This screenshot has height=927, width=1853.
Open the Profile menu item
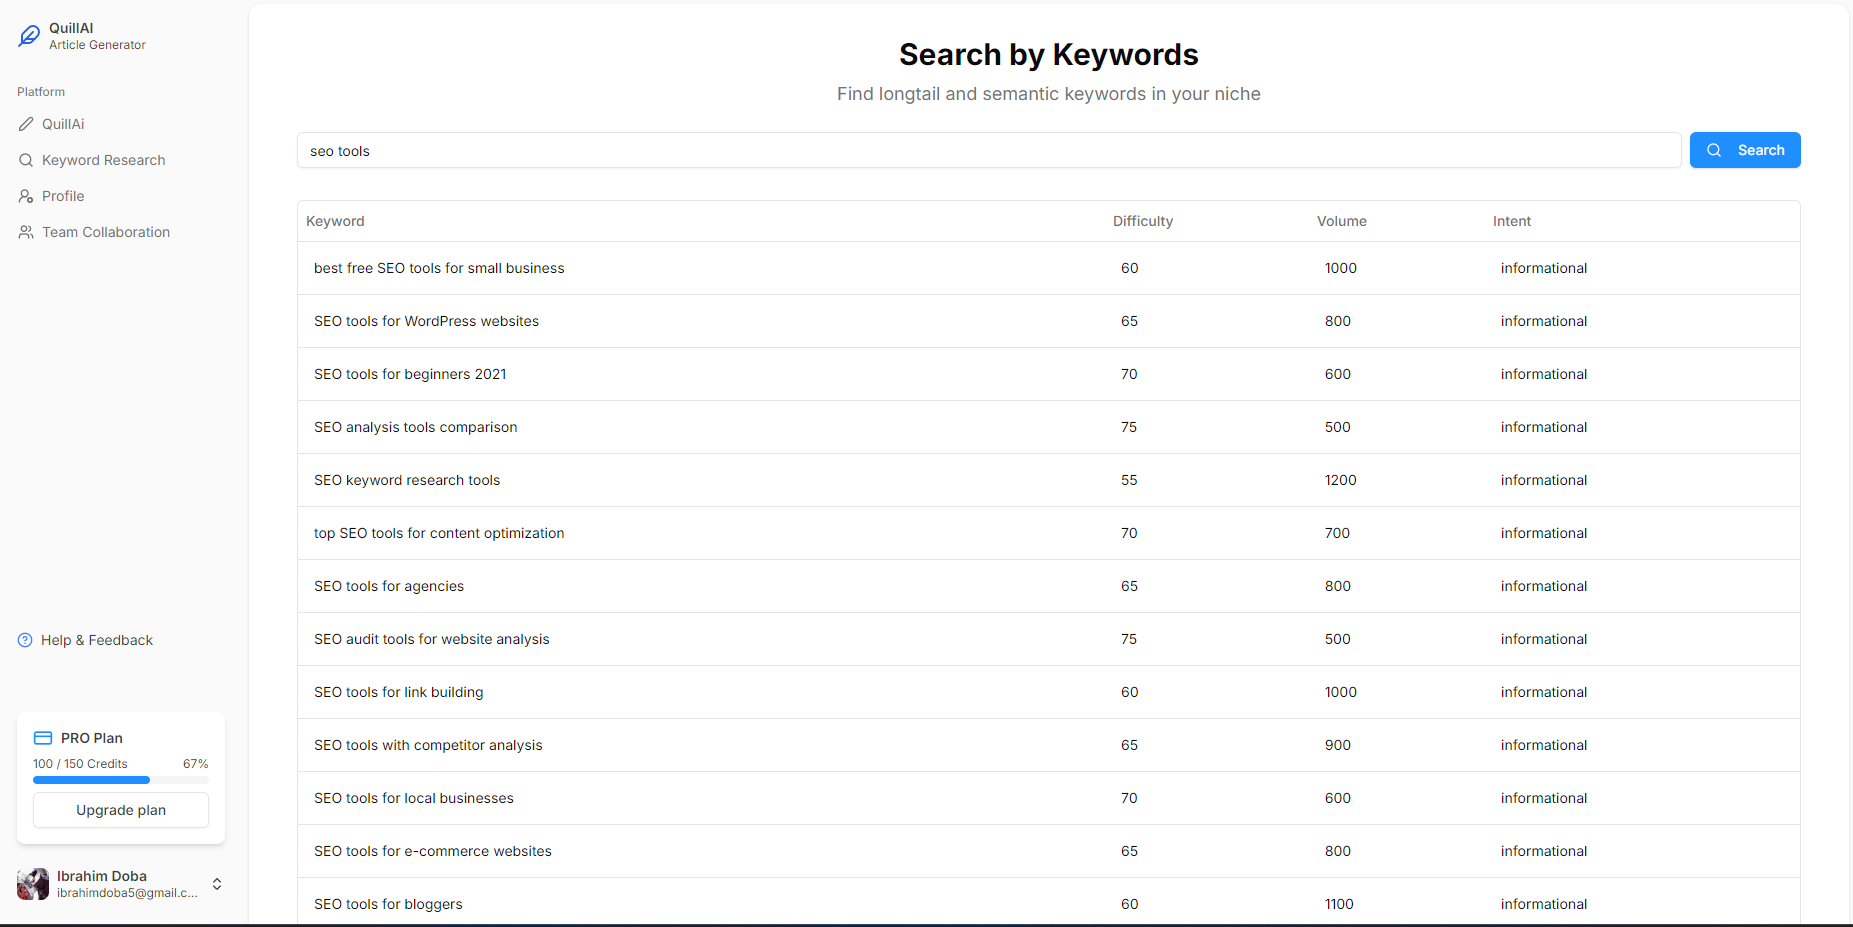coord(63,196)
